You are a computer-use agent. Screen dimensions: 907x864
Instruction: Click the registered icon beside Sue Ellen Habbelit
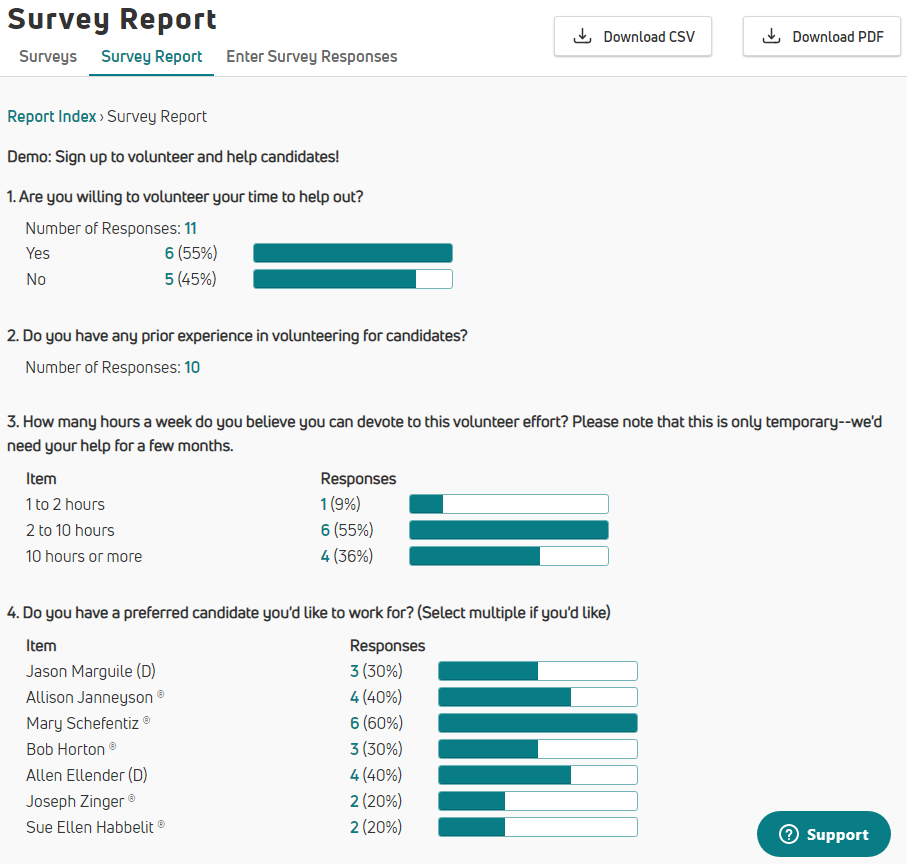pos(161,824)
